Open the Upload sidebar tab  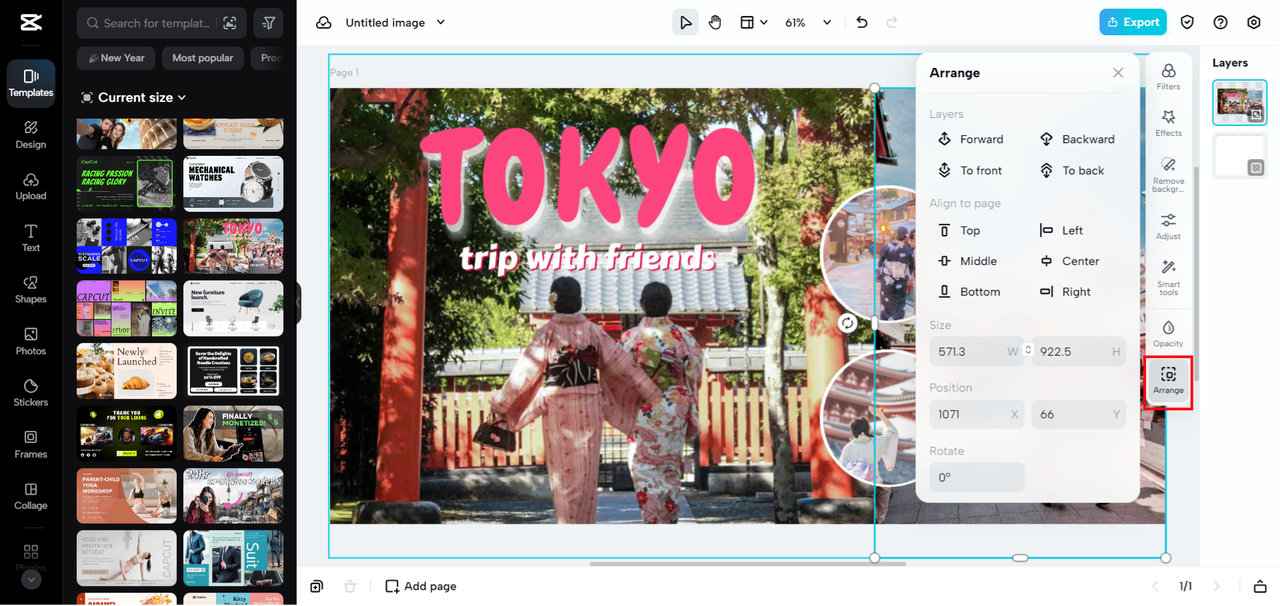pos(31,187)
